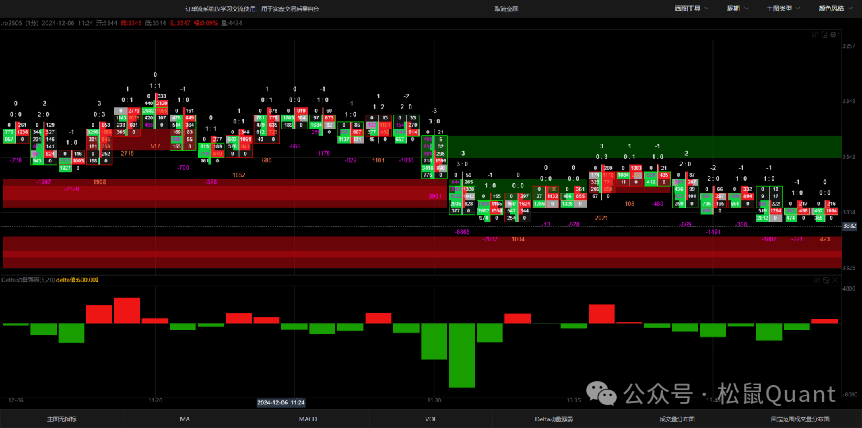Open the VOL indicator tab
Viewport: 862px width, 428px height.
click(430, 419)
